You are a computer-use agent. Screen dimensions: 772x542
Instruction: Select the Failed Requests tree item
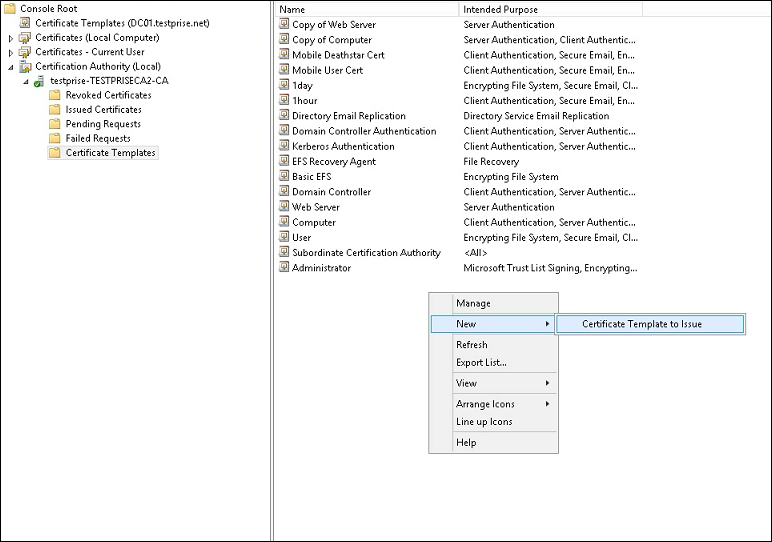pyautogui.click(x=98, y=138)
